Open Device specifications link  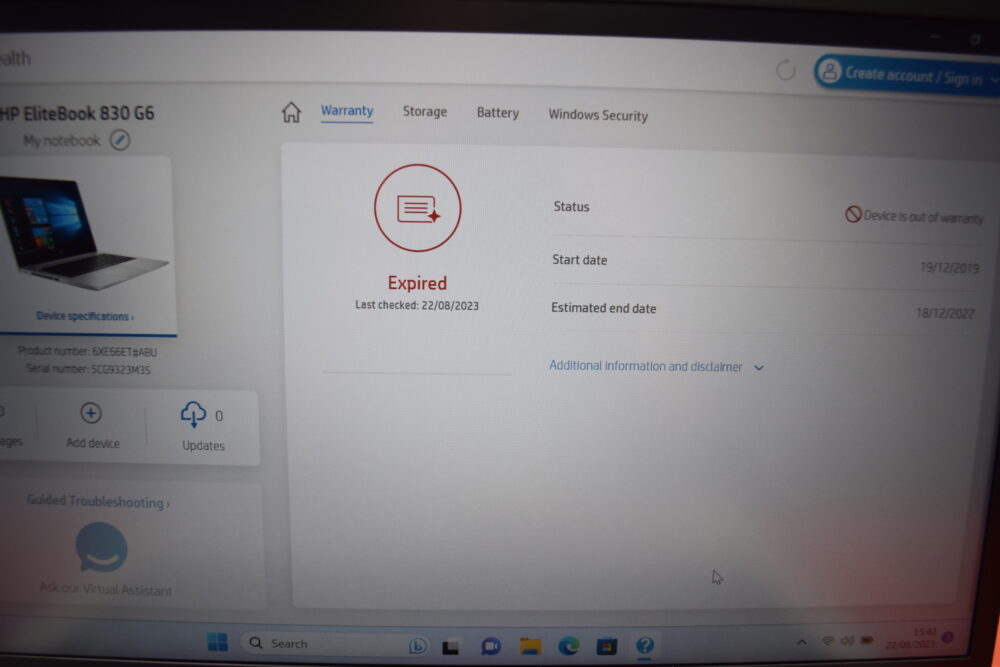click(x=85, y=316)
